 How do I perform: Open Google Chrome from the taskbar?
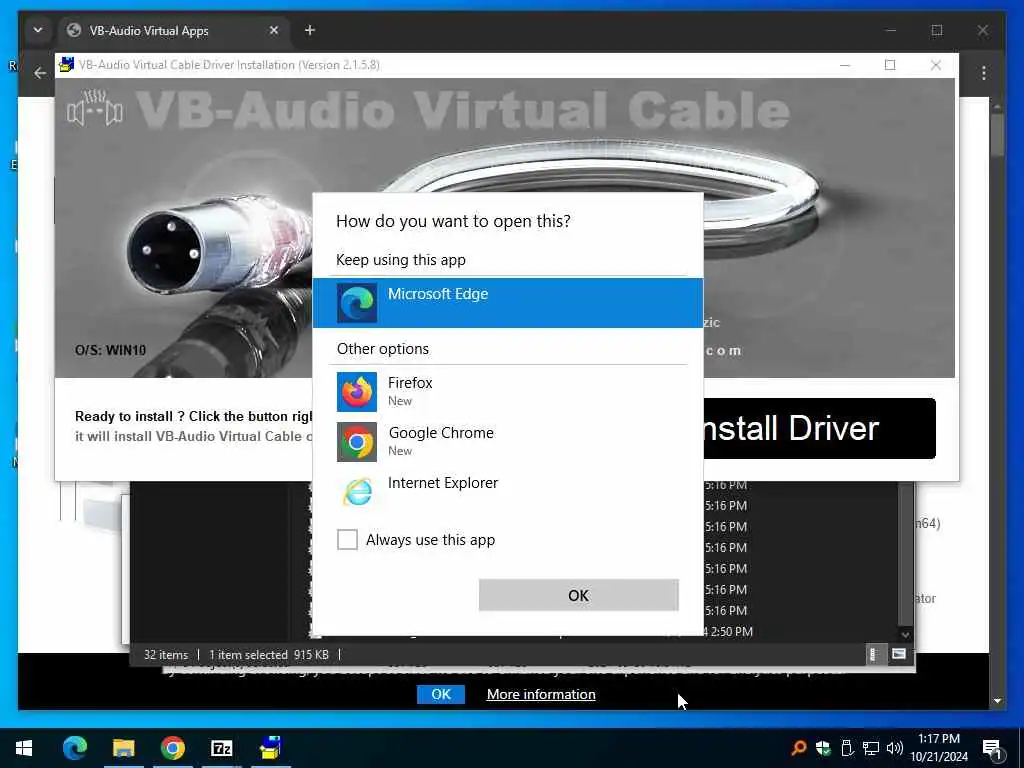coord(172,748)
